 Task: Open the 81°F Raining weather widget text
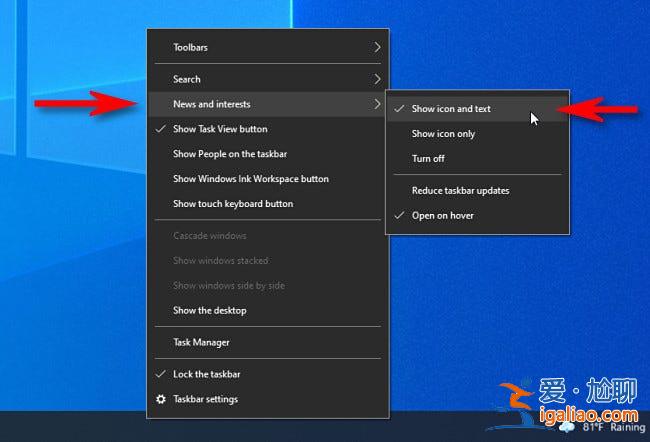(614, 427)
